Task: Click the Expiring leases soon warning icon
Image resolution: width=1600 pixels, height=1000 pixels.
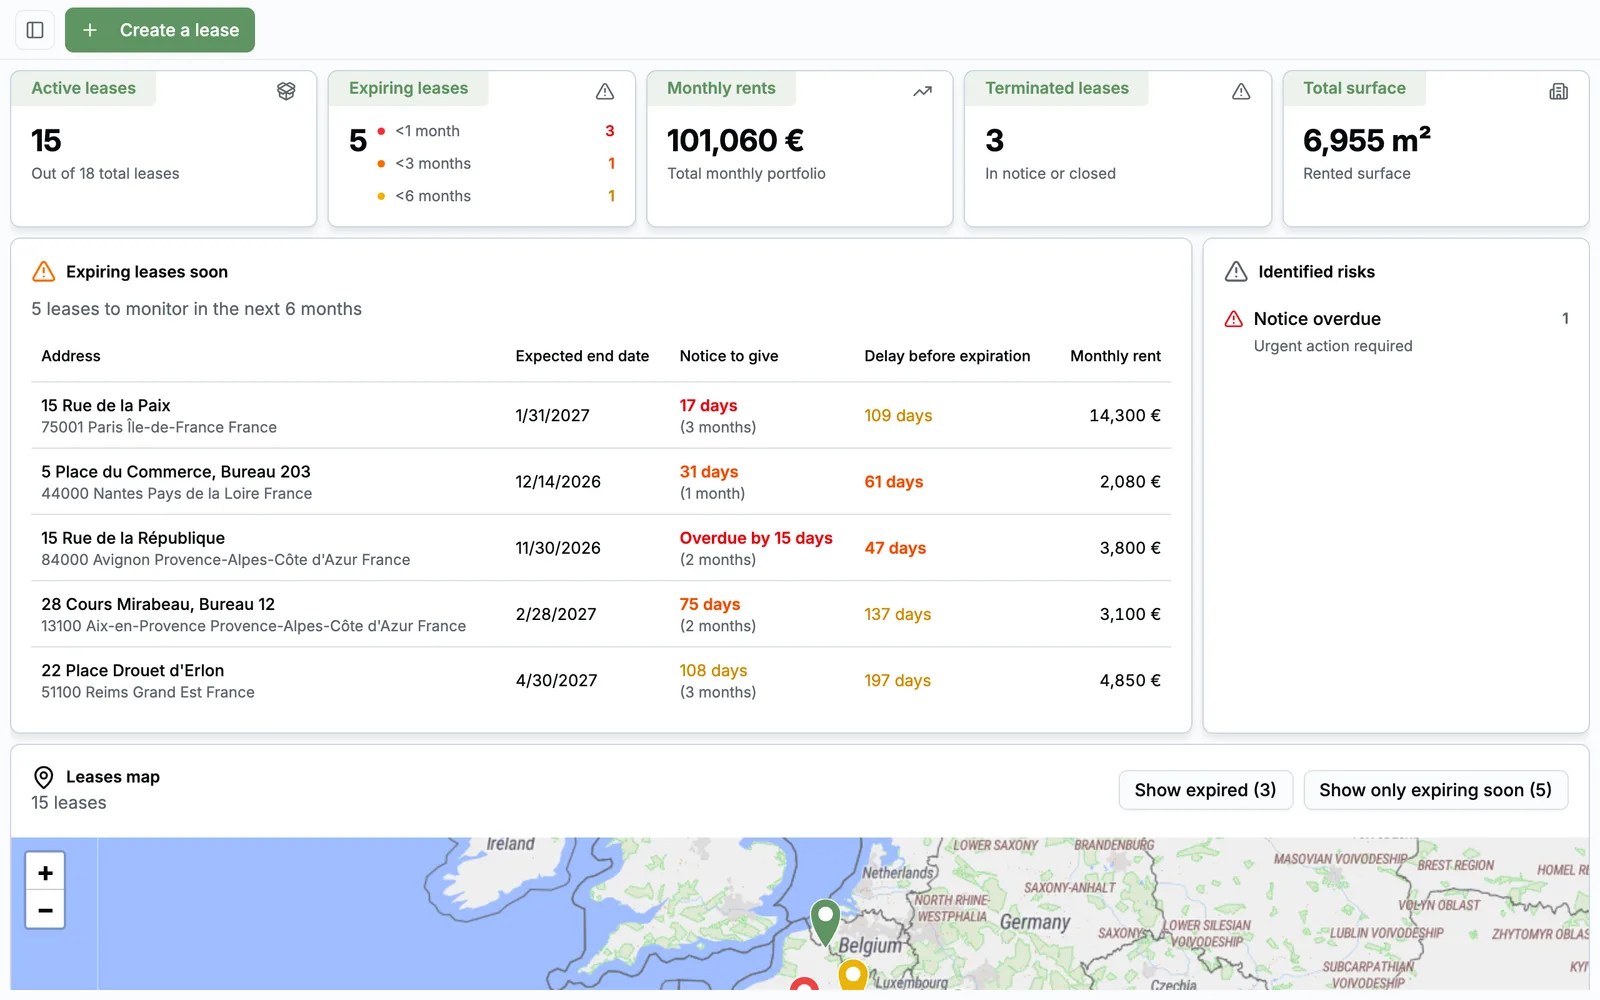Action: point(44,271)
